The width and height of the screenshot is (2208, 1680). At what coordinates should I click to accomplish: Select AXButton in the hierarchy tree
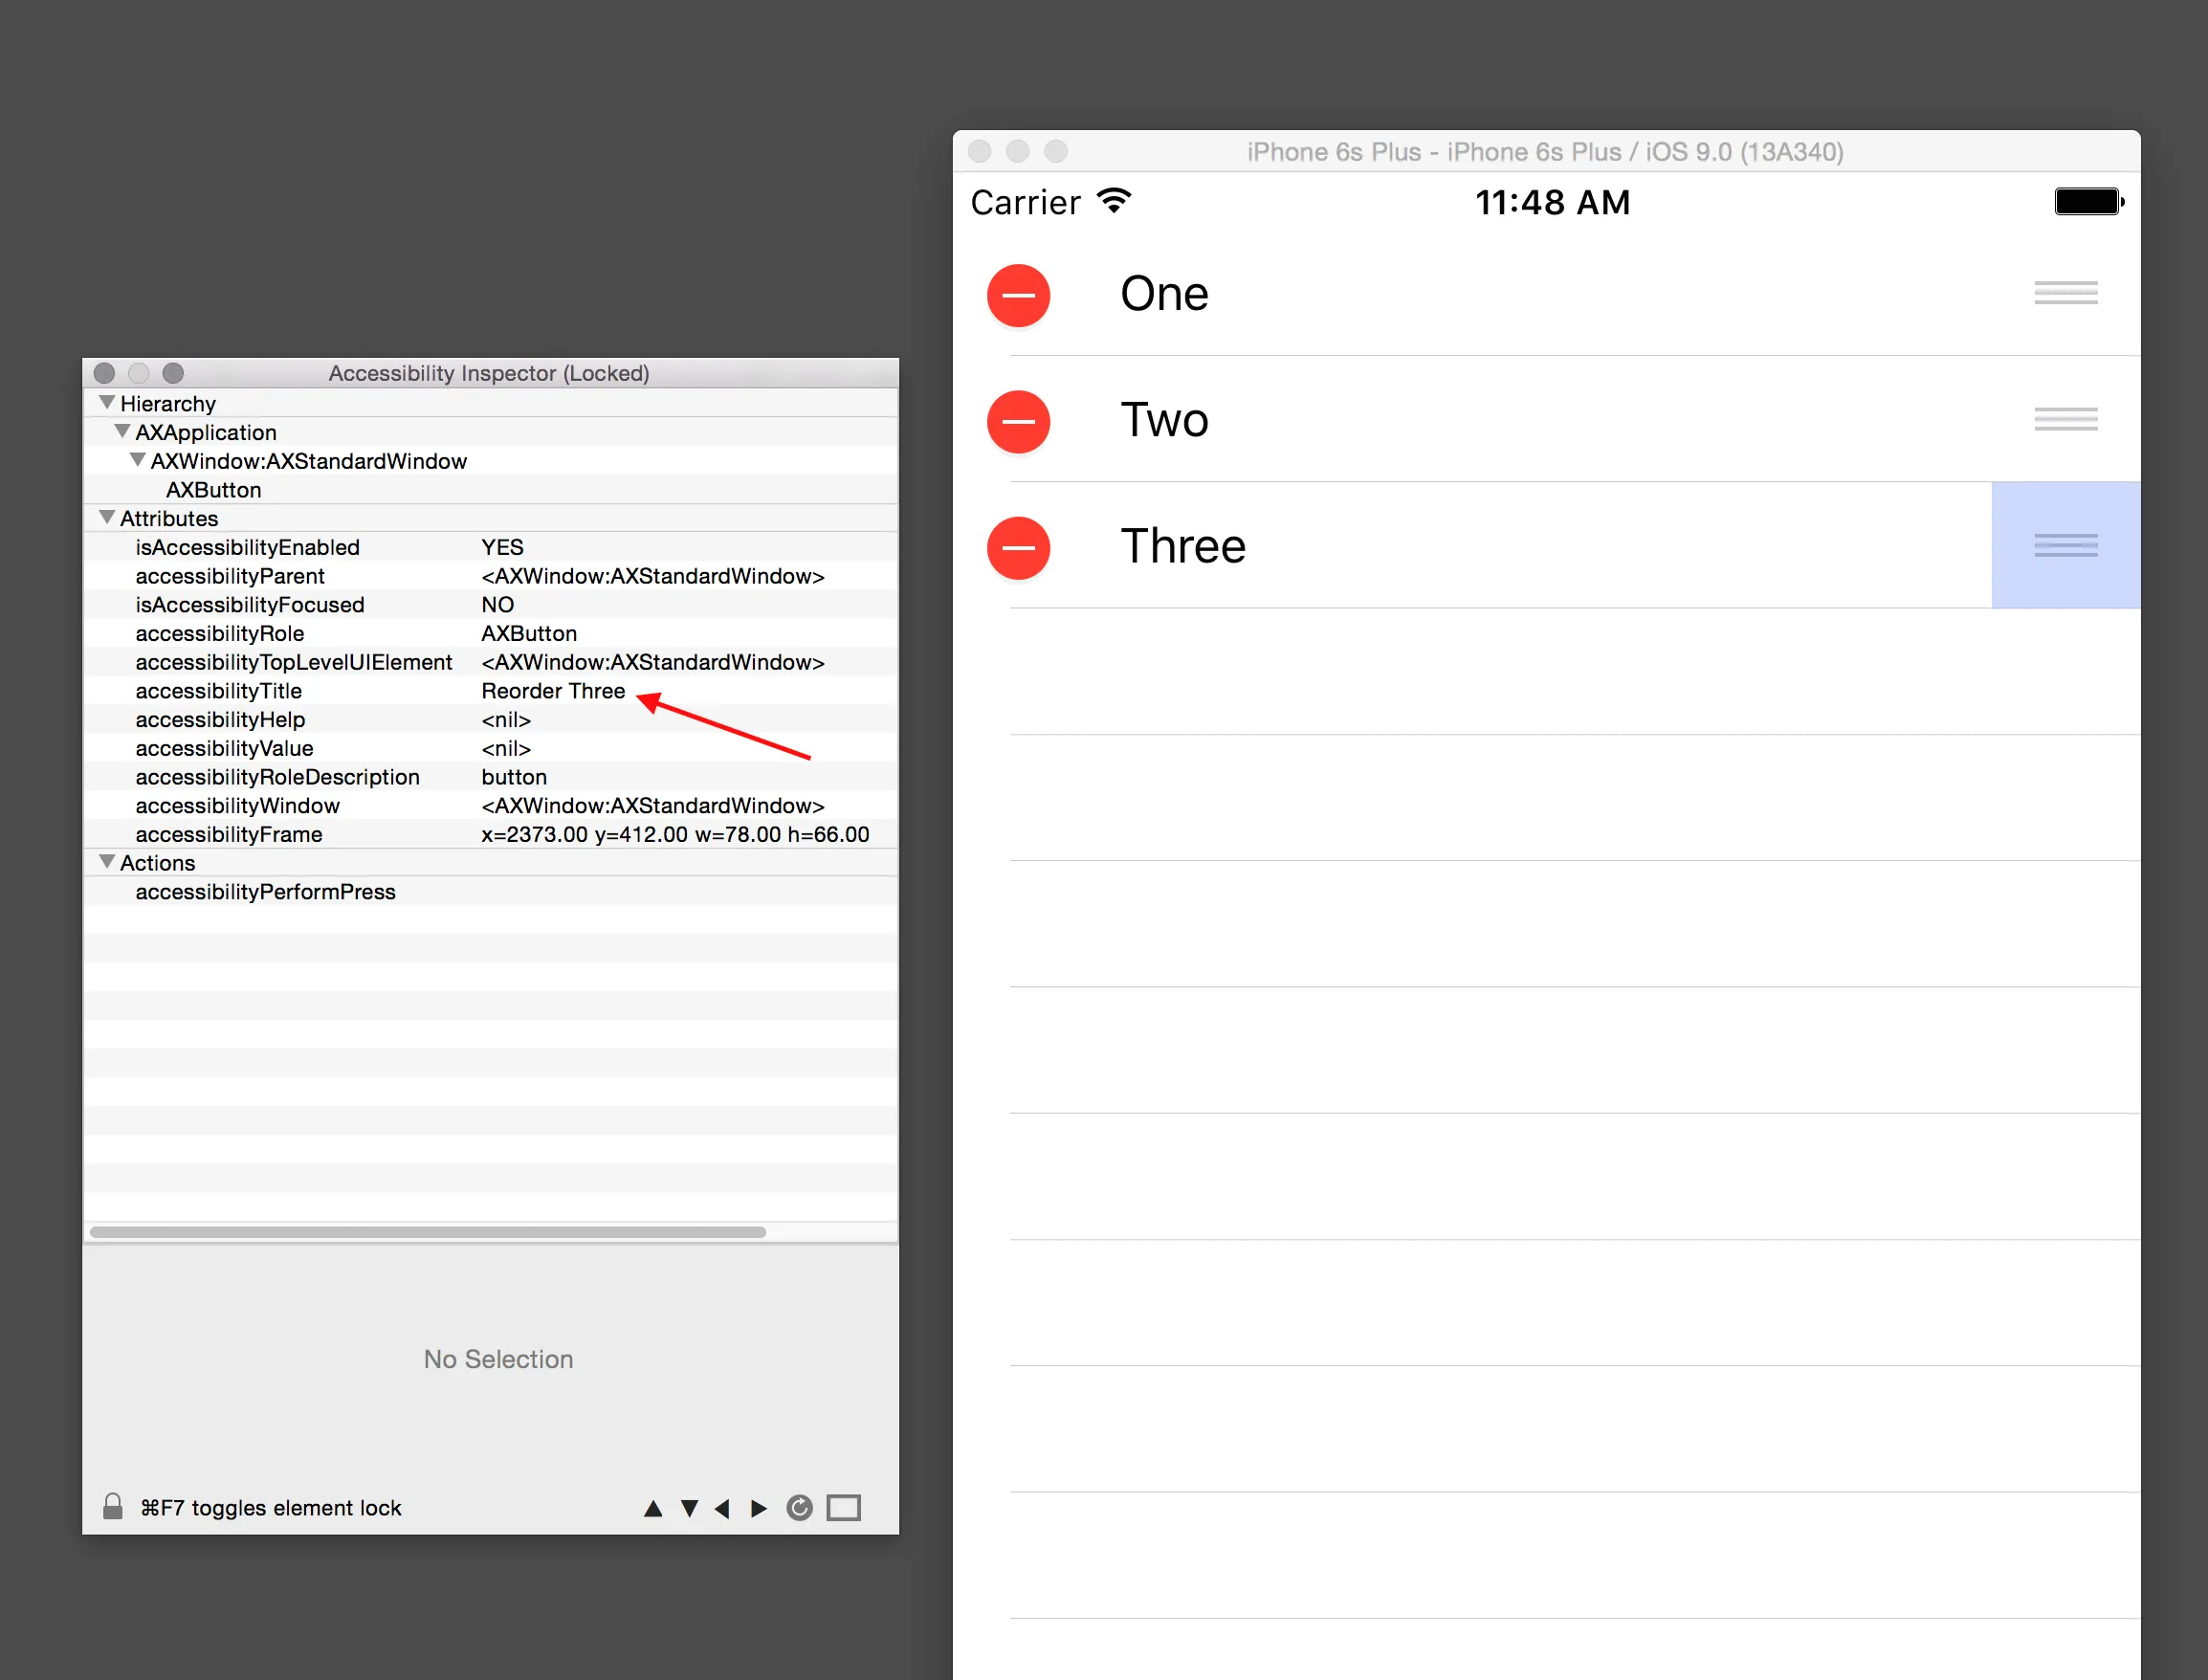click(213, 490)
